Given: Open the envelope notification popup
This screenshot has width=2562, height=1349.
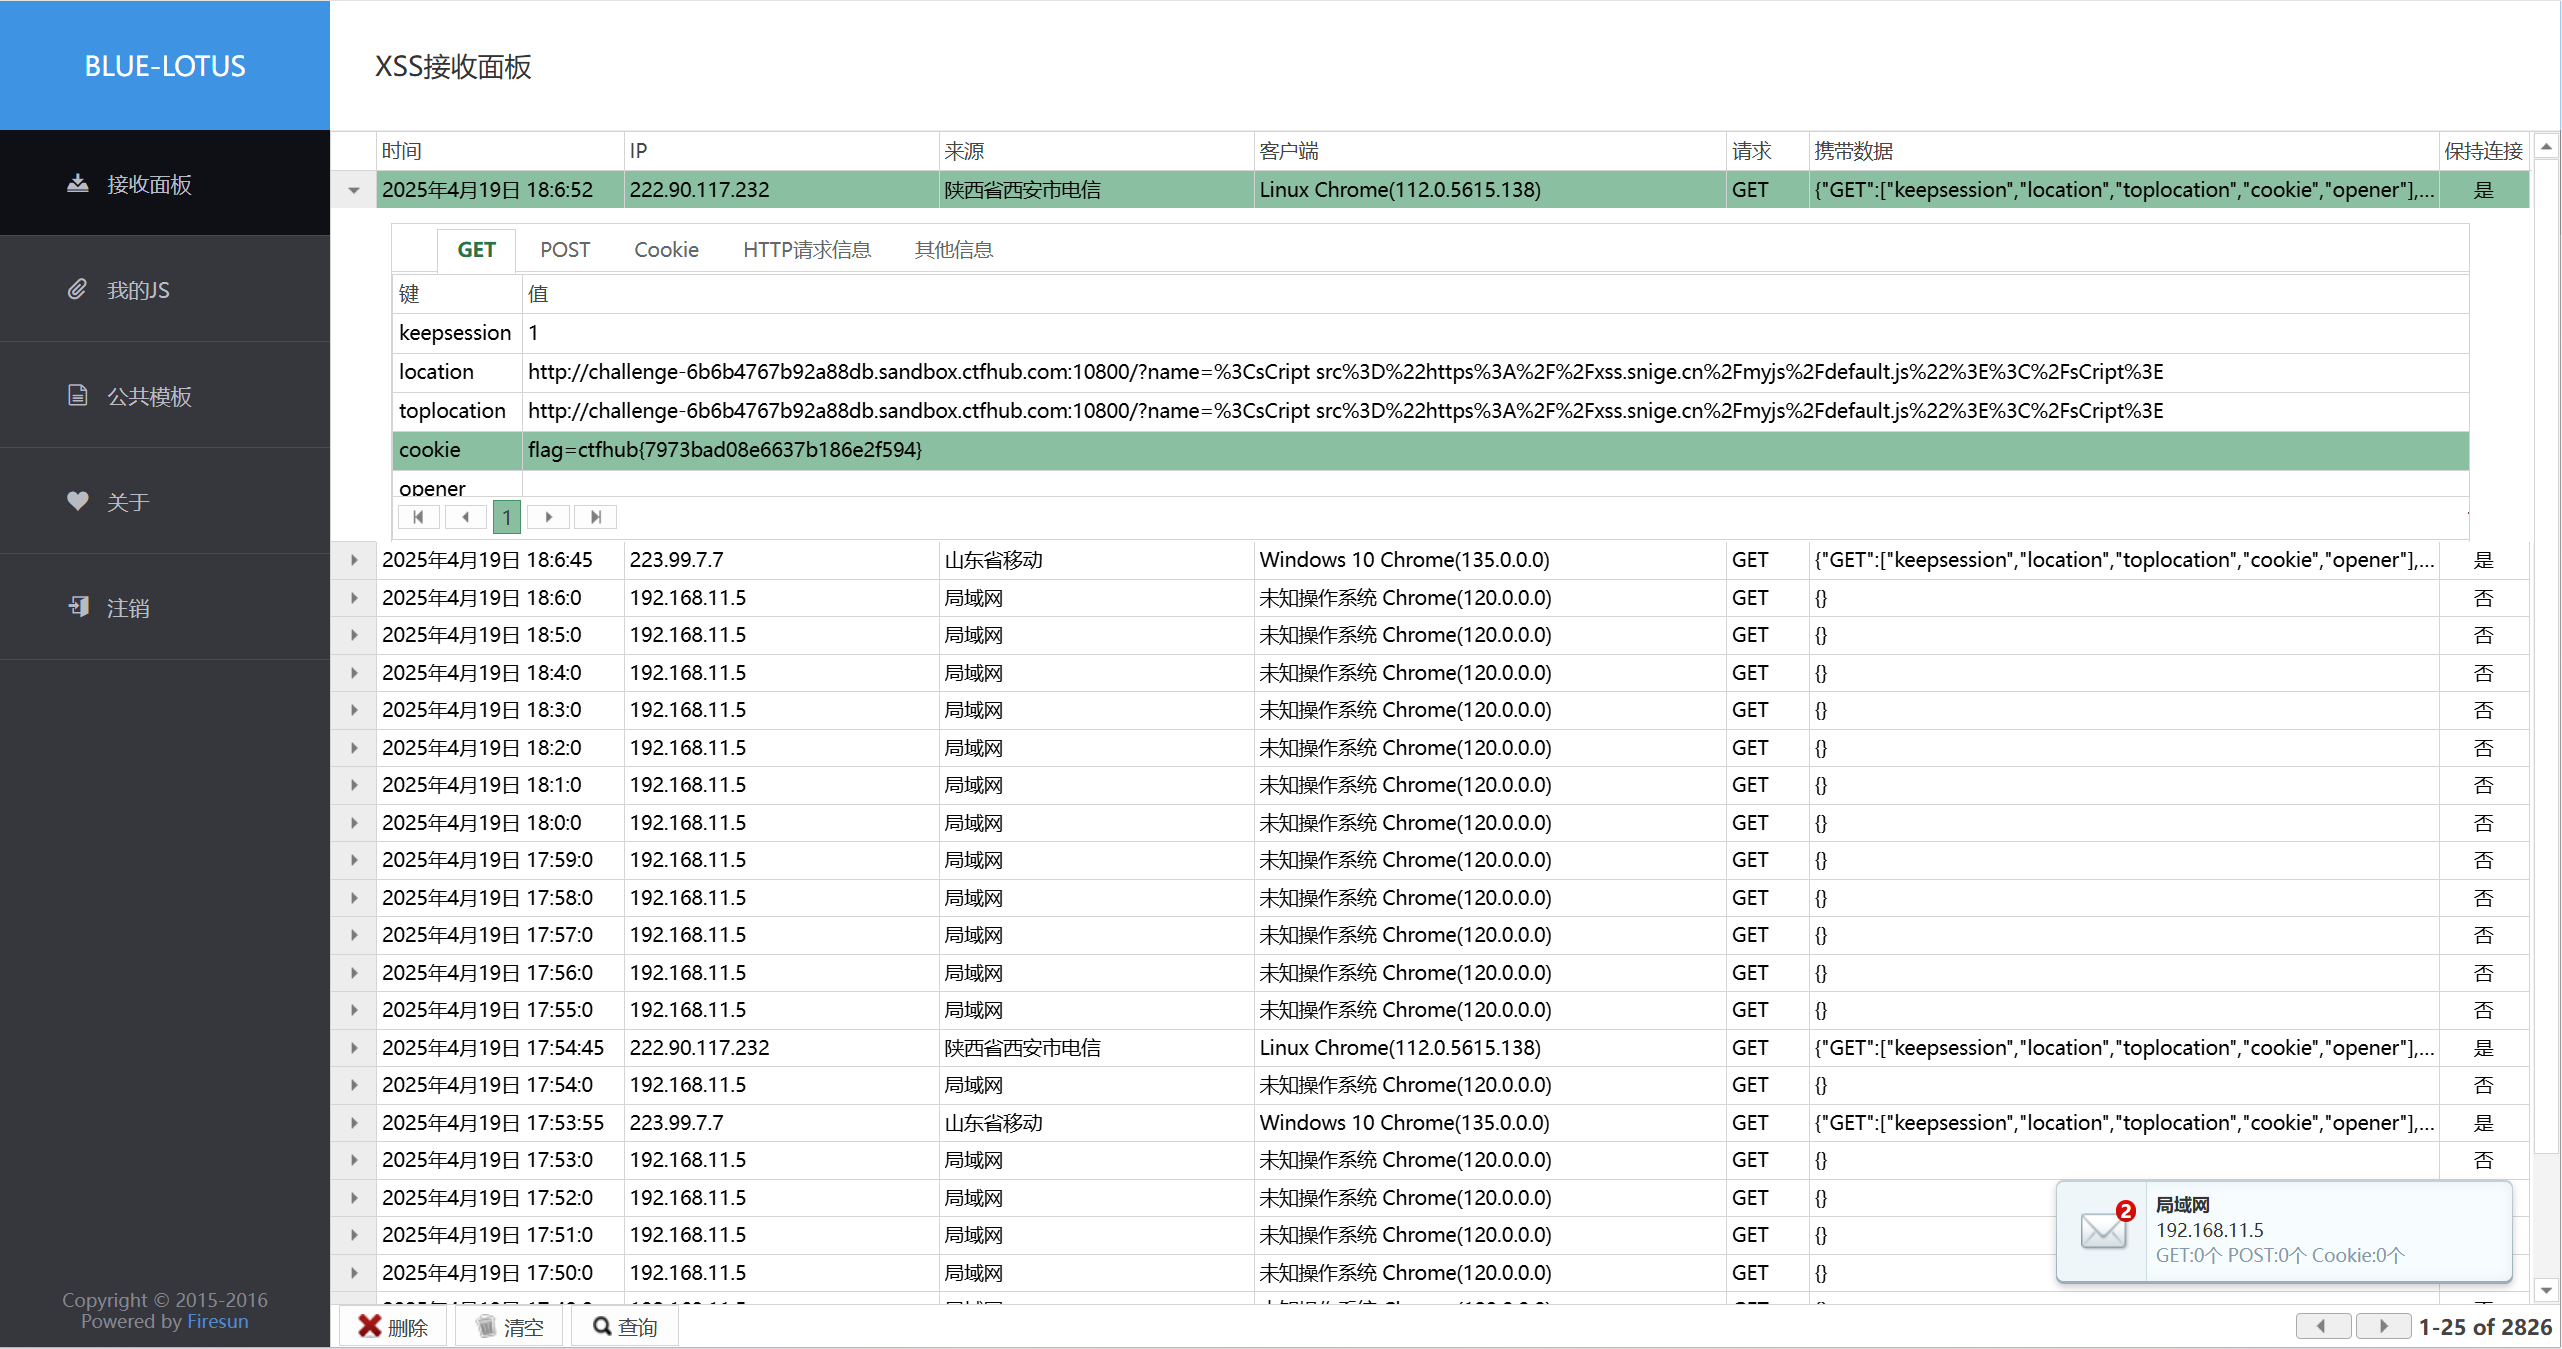Looking at the screenshot, I should pos(2102,1231).
